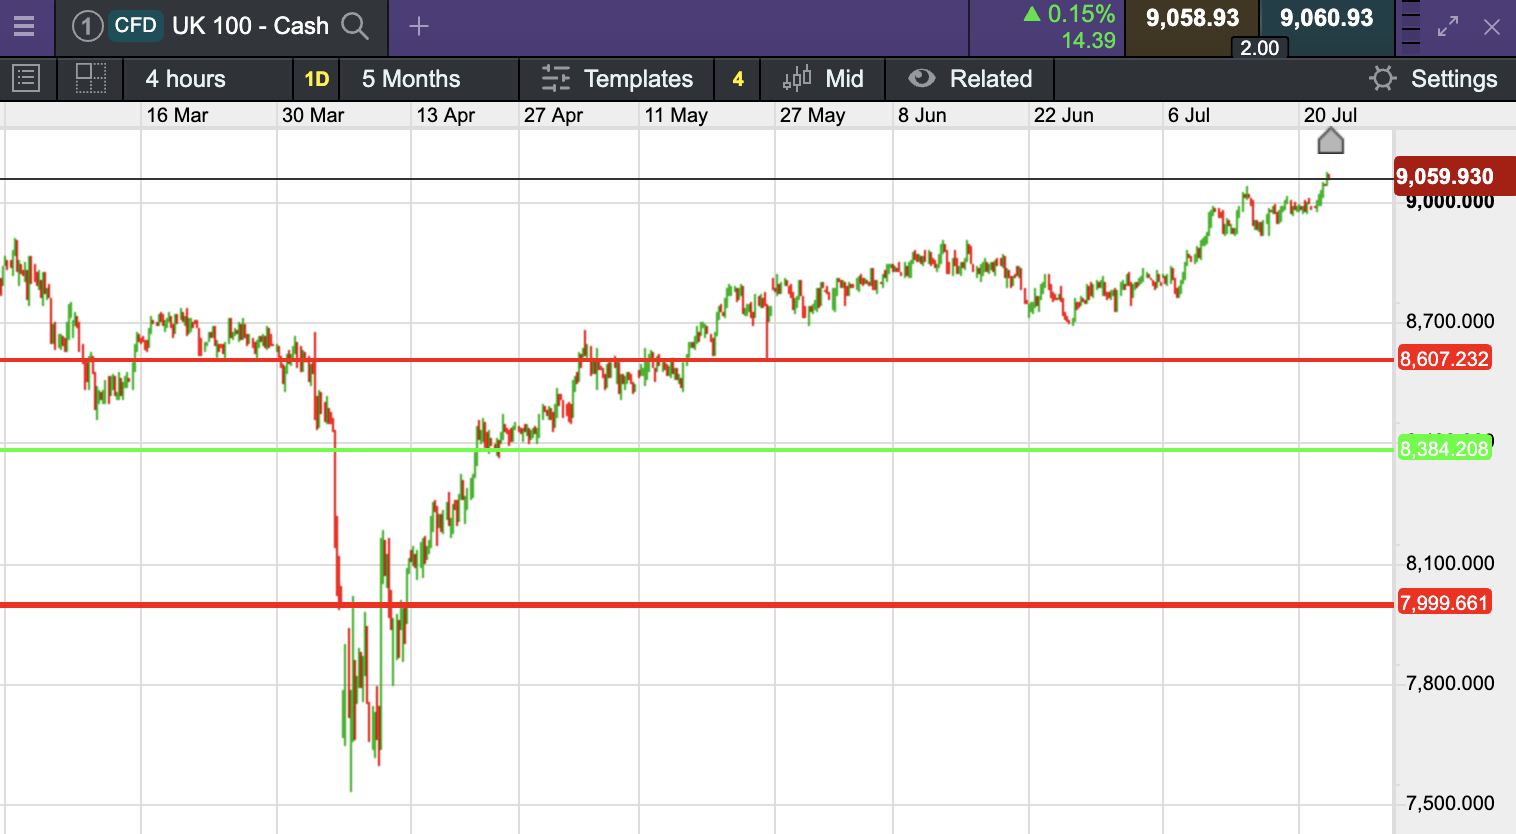Select the 8,384.208 green line label
The width and height of the screenshot is (1516, 834).
pos(1444,449)
